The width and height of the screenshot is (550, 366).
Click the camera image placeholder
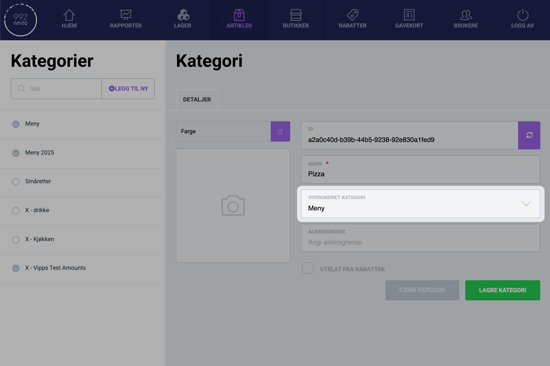point(233,206)
